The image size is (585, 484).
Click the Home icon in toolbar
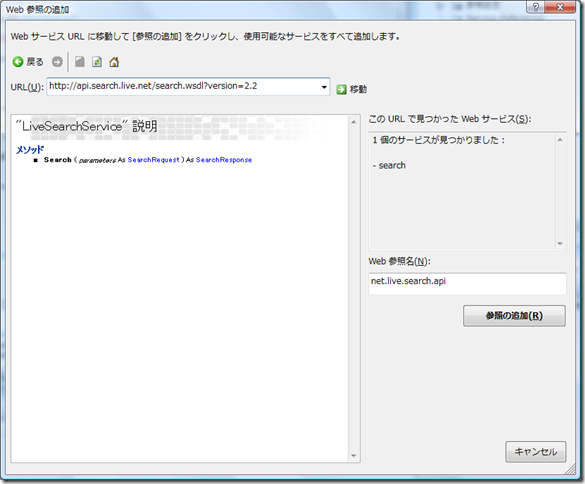click(114, 62)
